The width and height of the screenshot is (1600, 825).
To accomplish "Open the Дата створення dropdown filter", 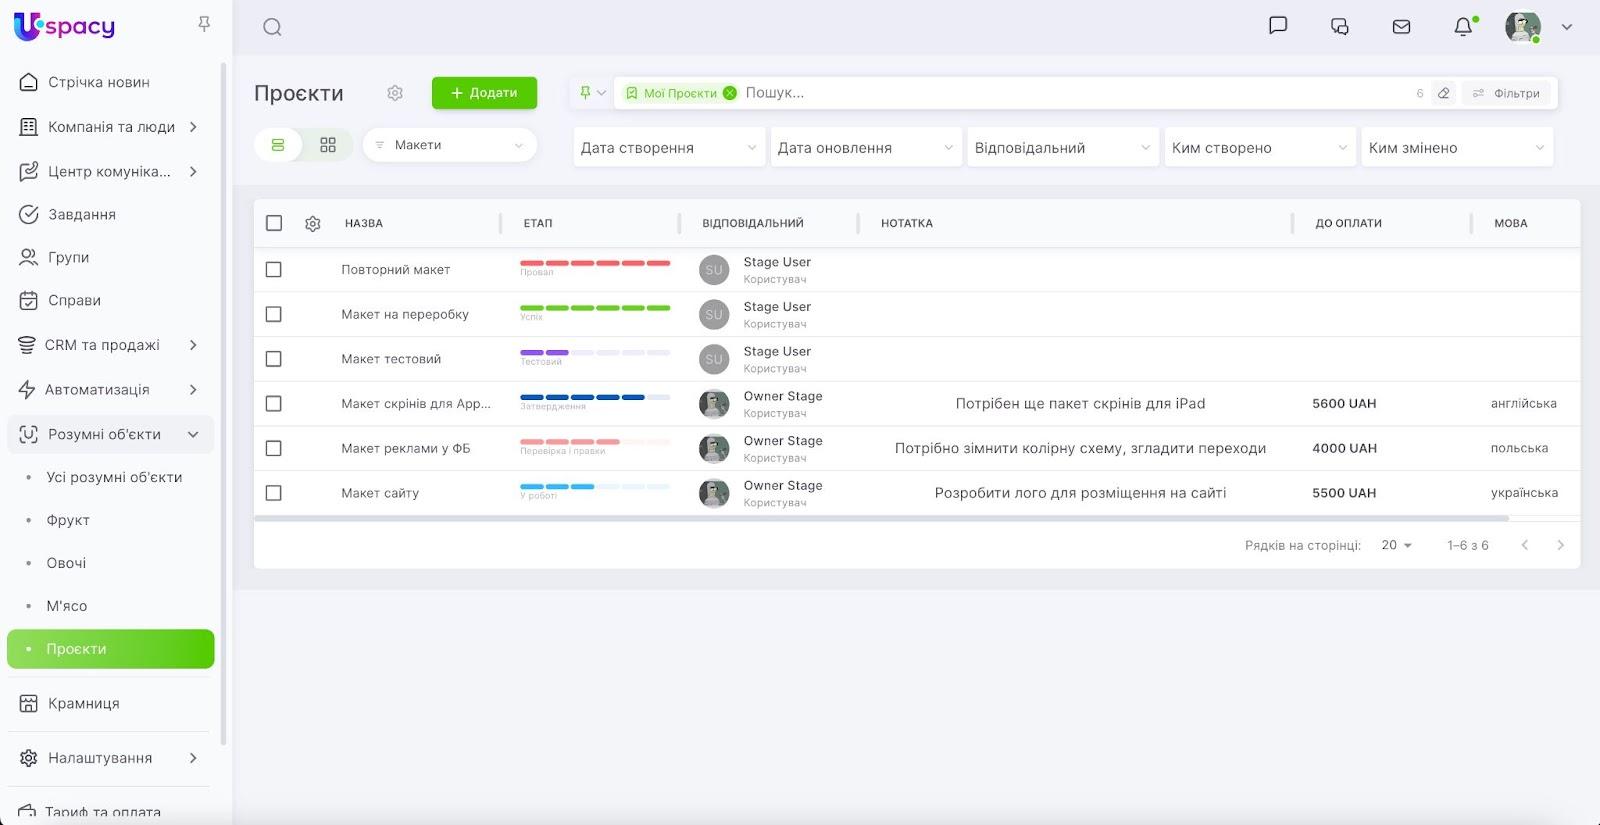I will pos(668,148).
